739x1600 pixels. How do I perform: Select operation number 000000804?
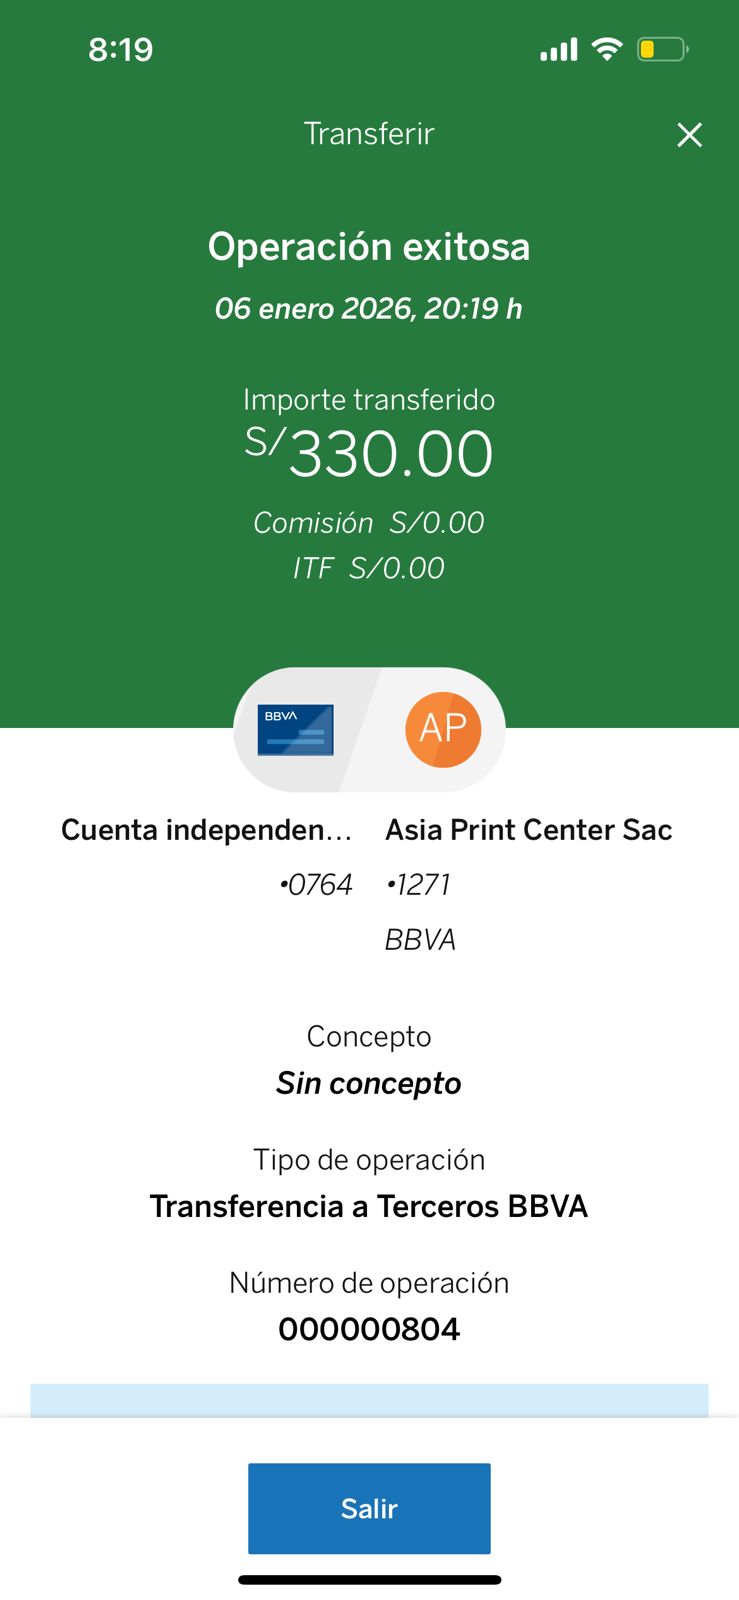tap(369, 1329)
